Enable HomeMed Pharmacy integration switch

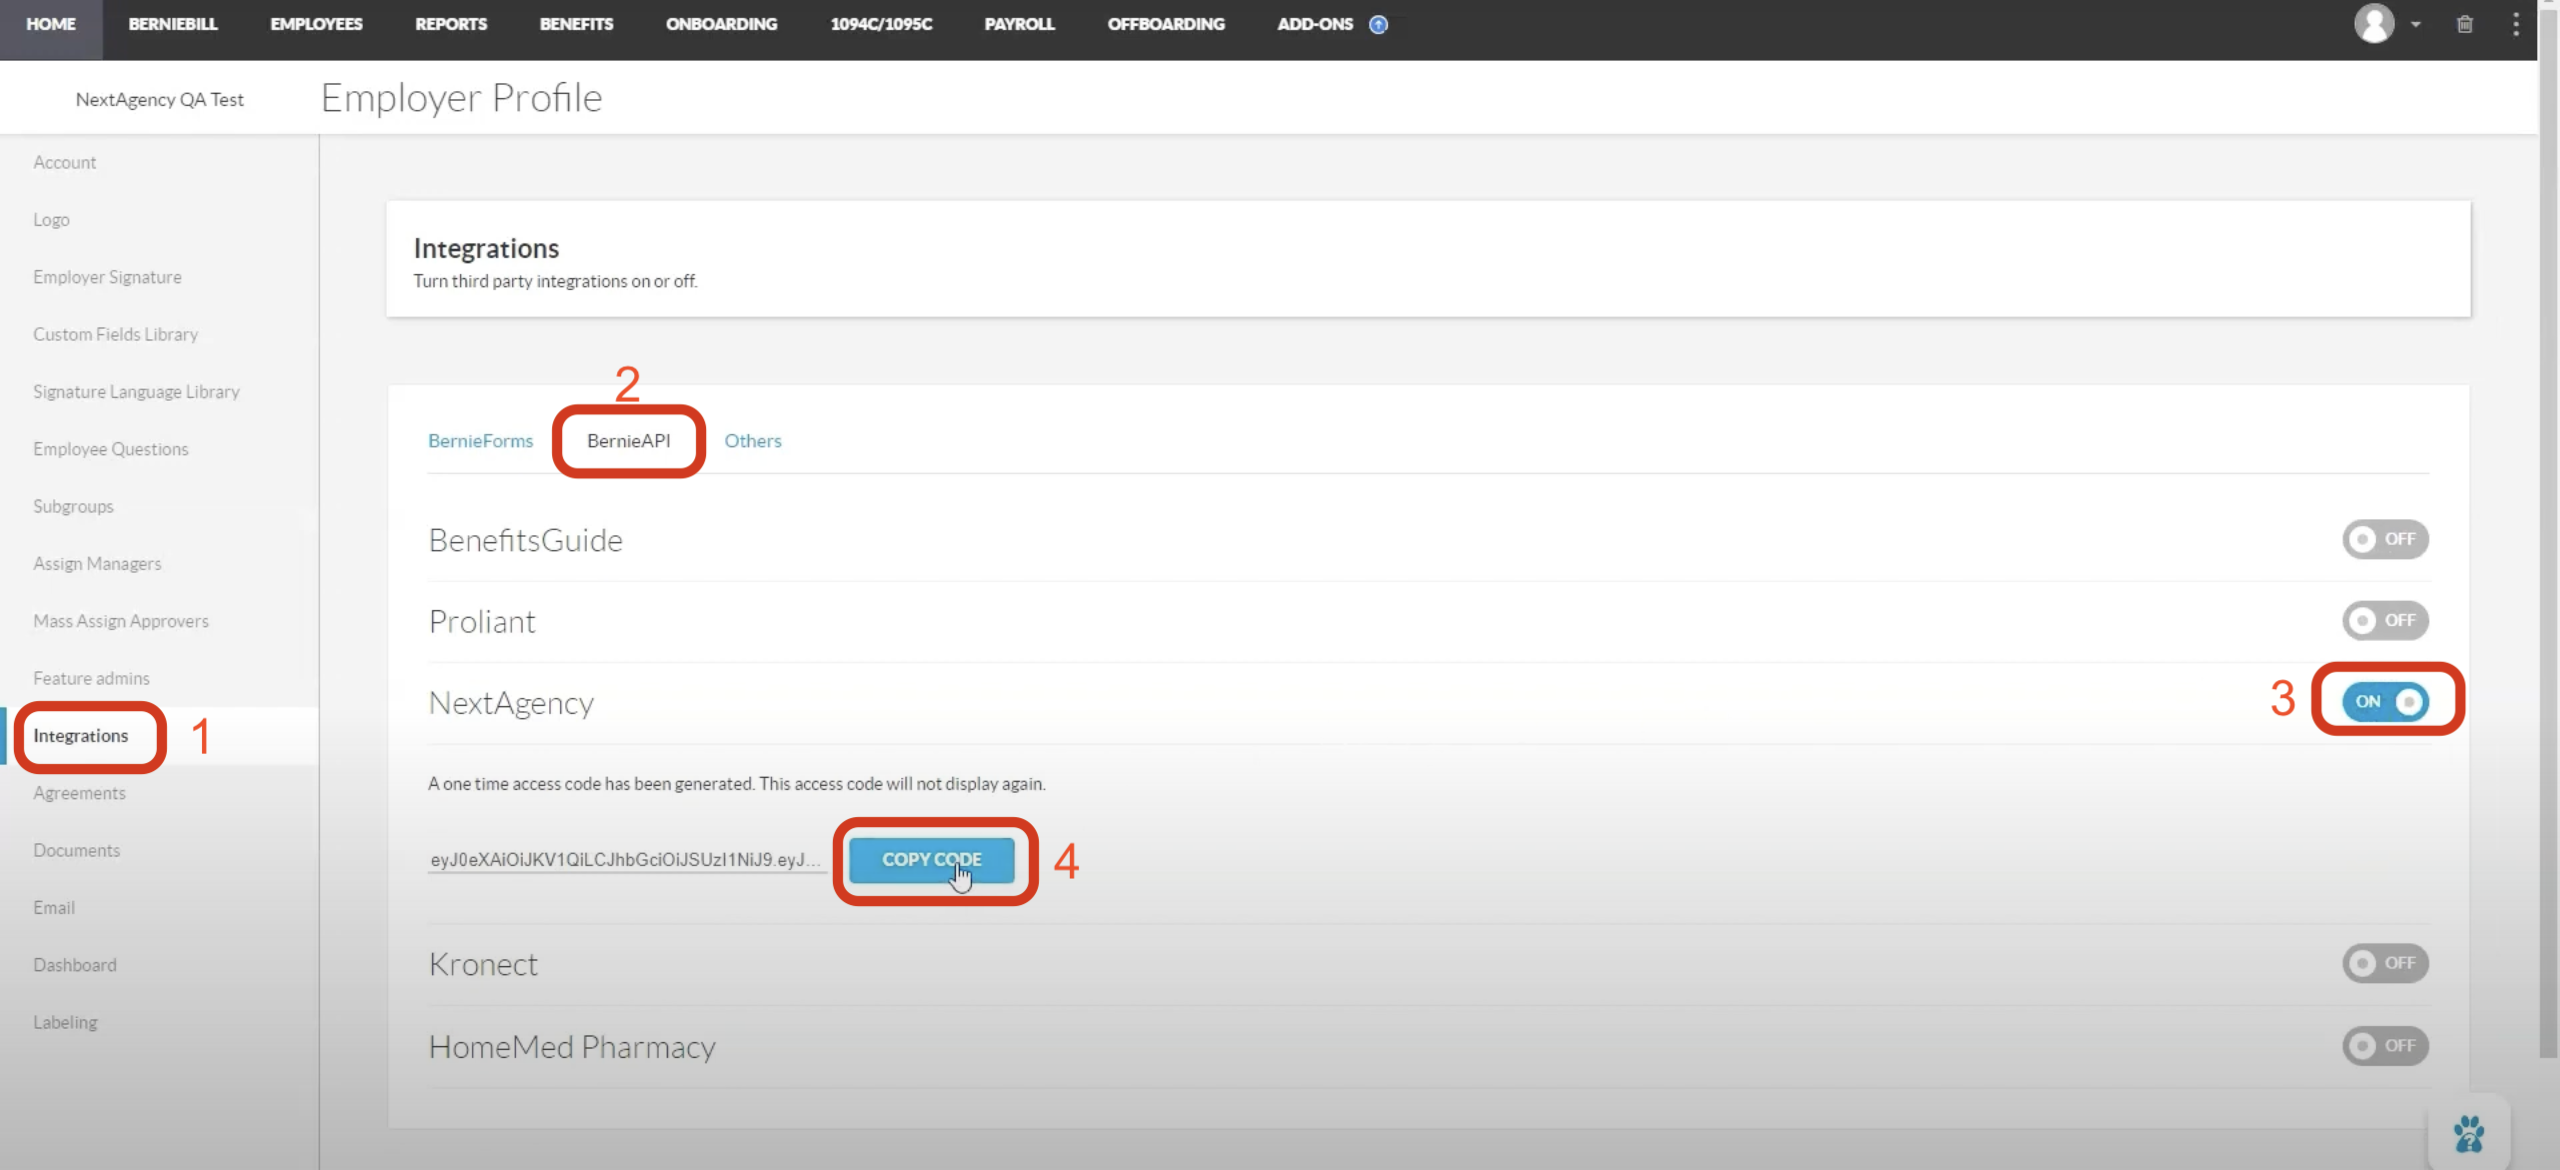(2385, 1046)
